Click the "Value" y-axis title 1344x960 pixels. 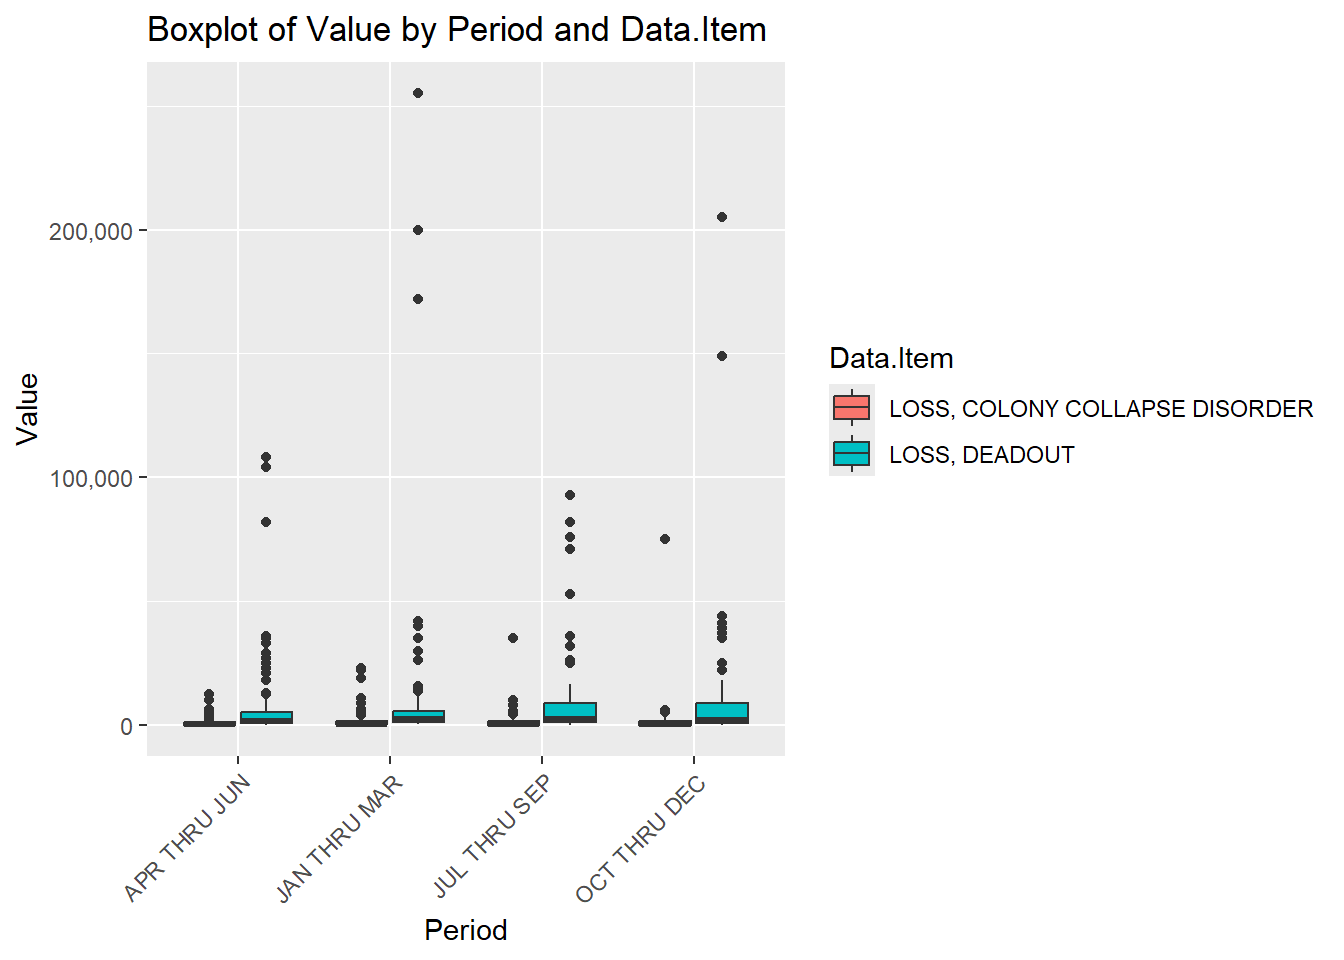[x=27, y=408]
